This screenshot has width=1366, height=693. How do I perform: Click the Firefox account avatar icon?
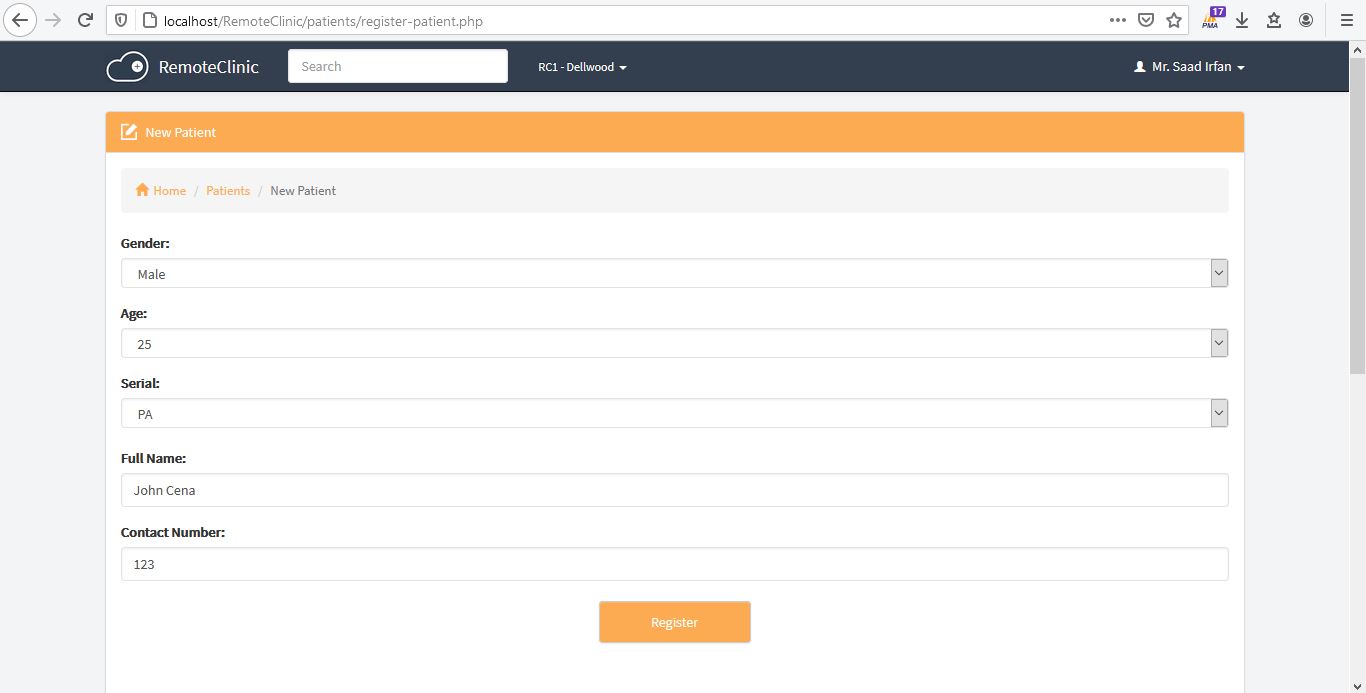[1306, 20]
